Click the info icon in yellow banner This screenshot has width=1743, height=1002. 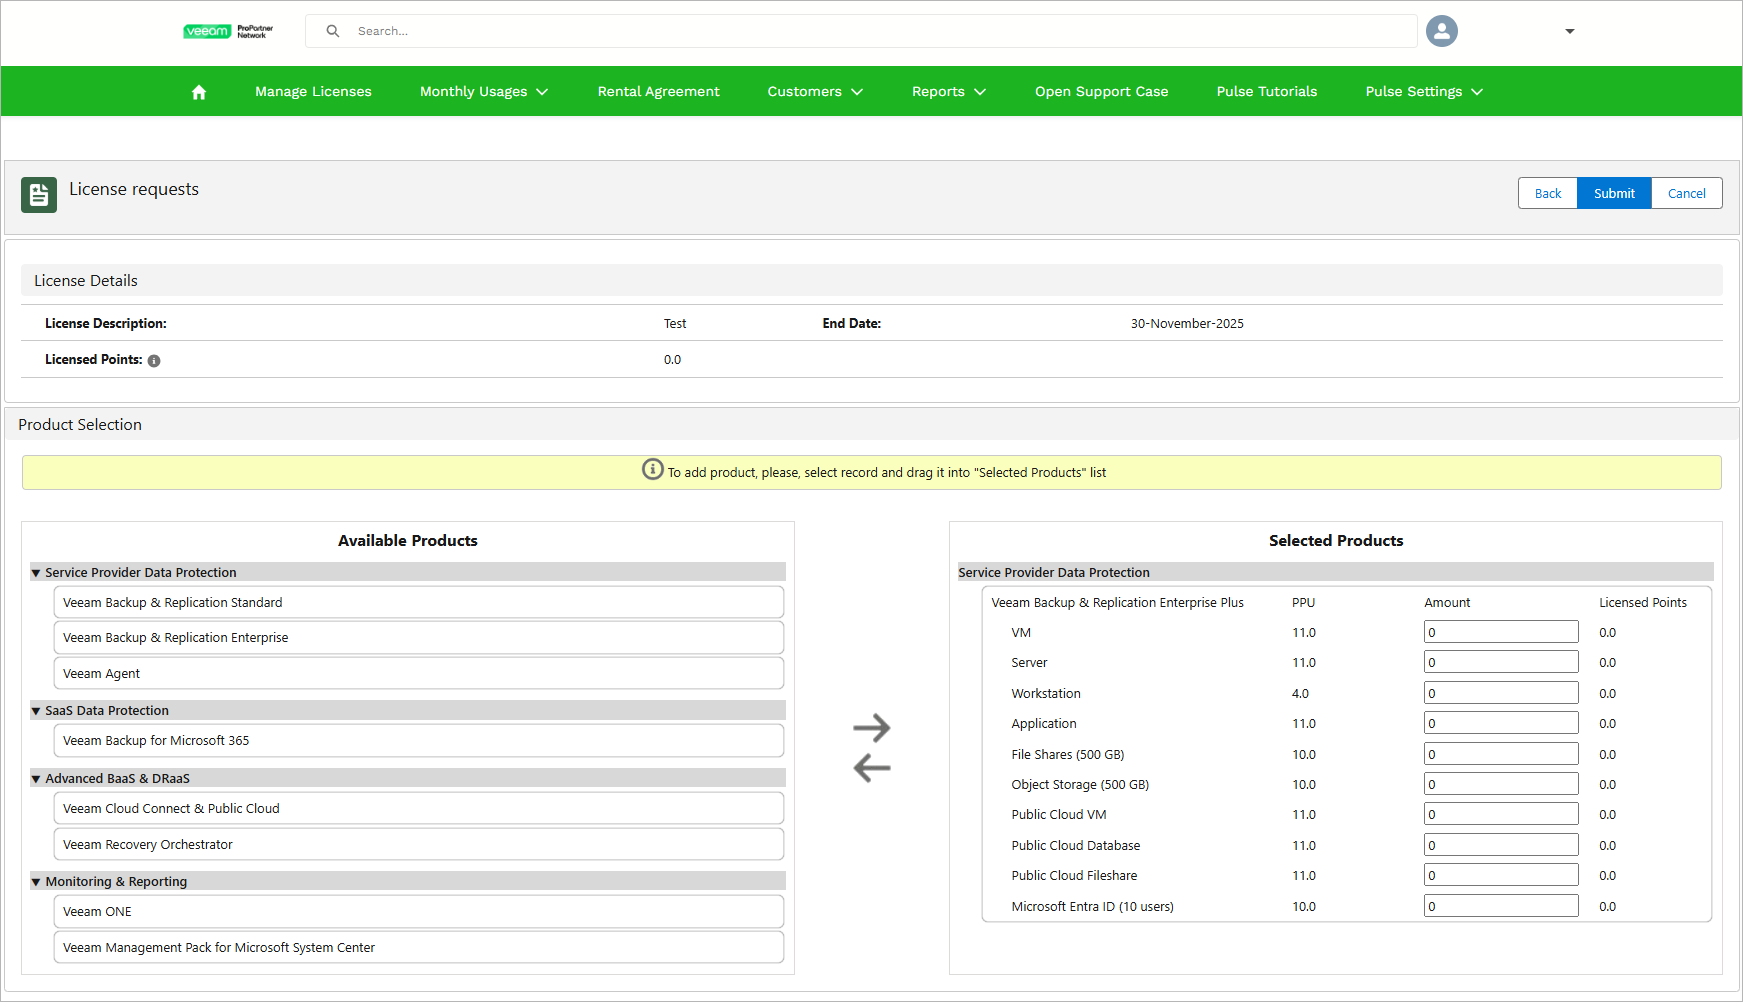652,469
